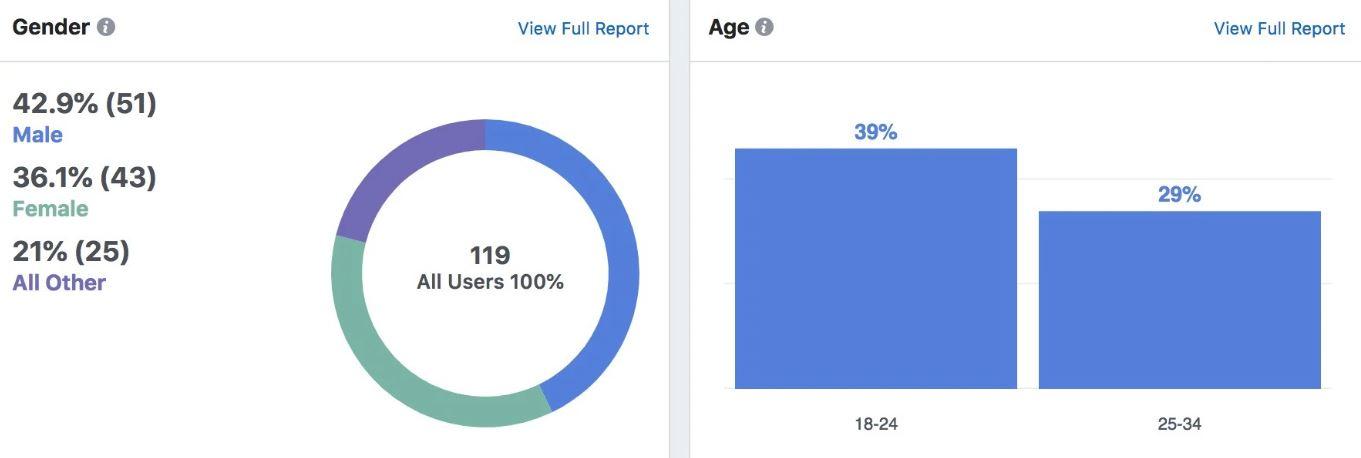This screenshot has height=458, width=1361.
Task: Select the Male legend label
Action: coord(37,135)
